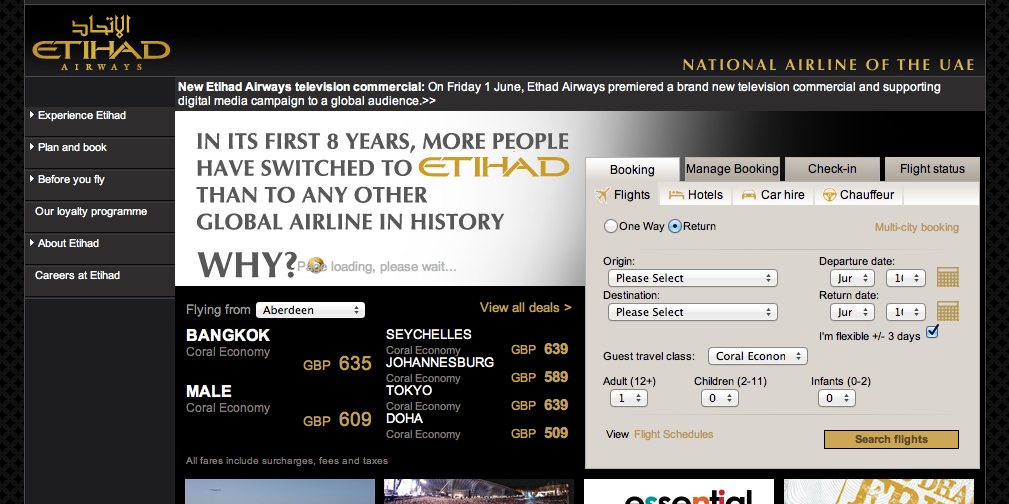Open the departure day dropdown
The width and height of the screenshot is (1009, 504).
pos(905,278)
